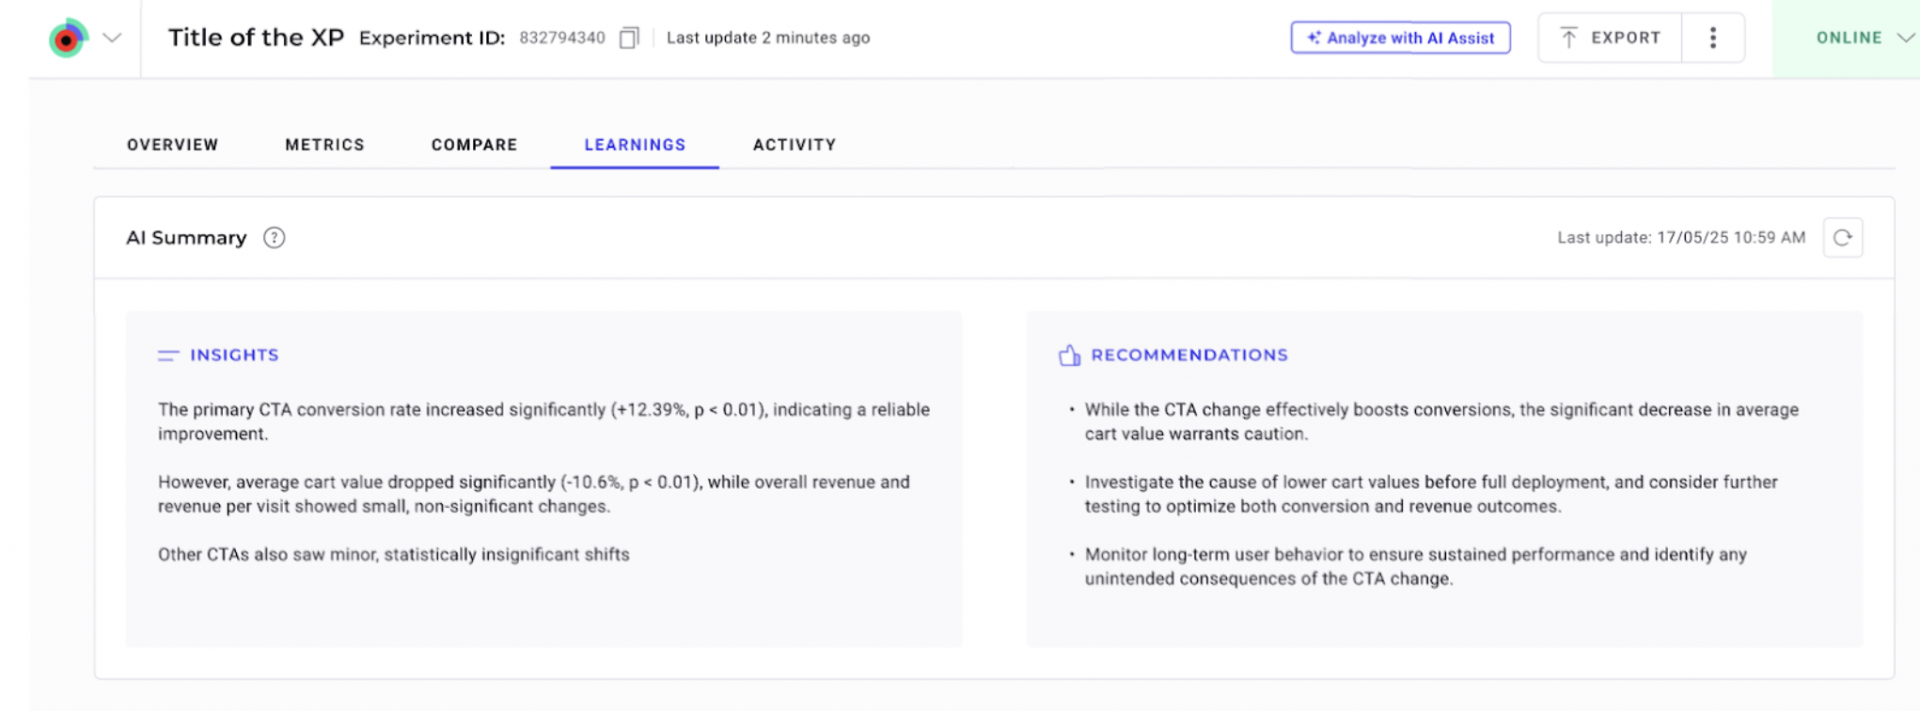This screenshot has height=711, width=1920.
Task: Click the upload arrow icon in EXPORT
Action: [1568, 38]
